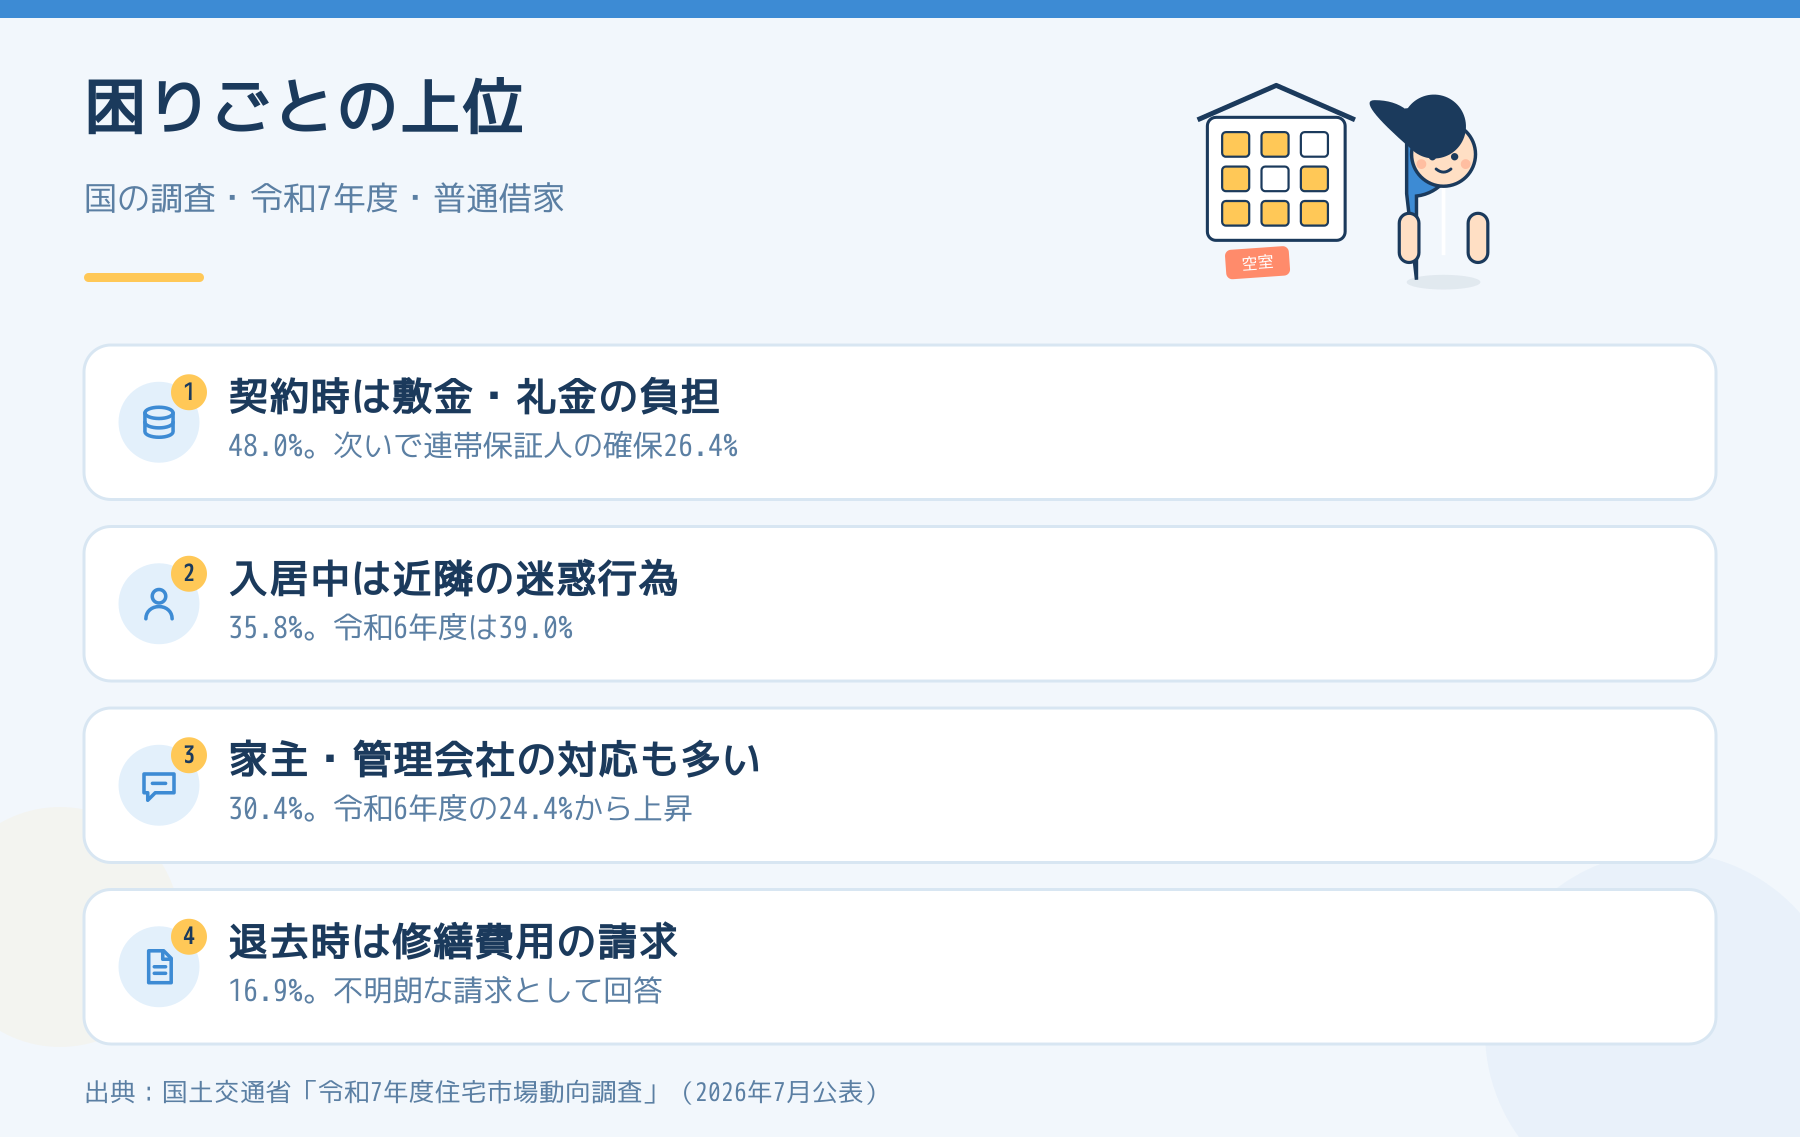This screenshot has height=1137, width=1800.
Task: Click the document icon in card 4
Action: [159, 967]
